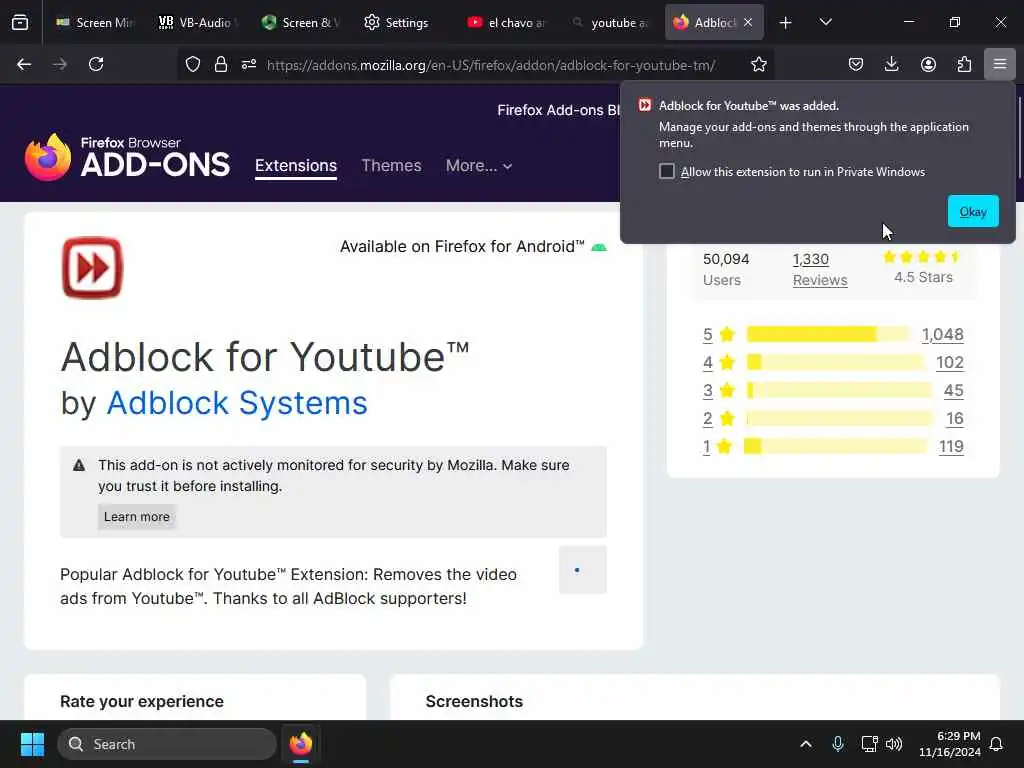Click the warning triangle icon in the notice

tap(79, 465)
